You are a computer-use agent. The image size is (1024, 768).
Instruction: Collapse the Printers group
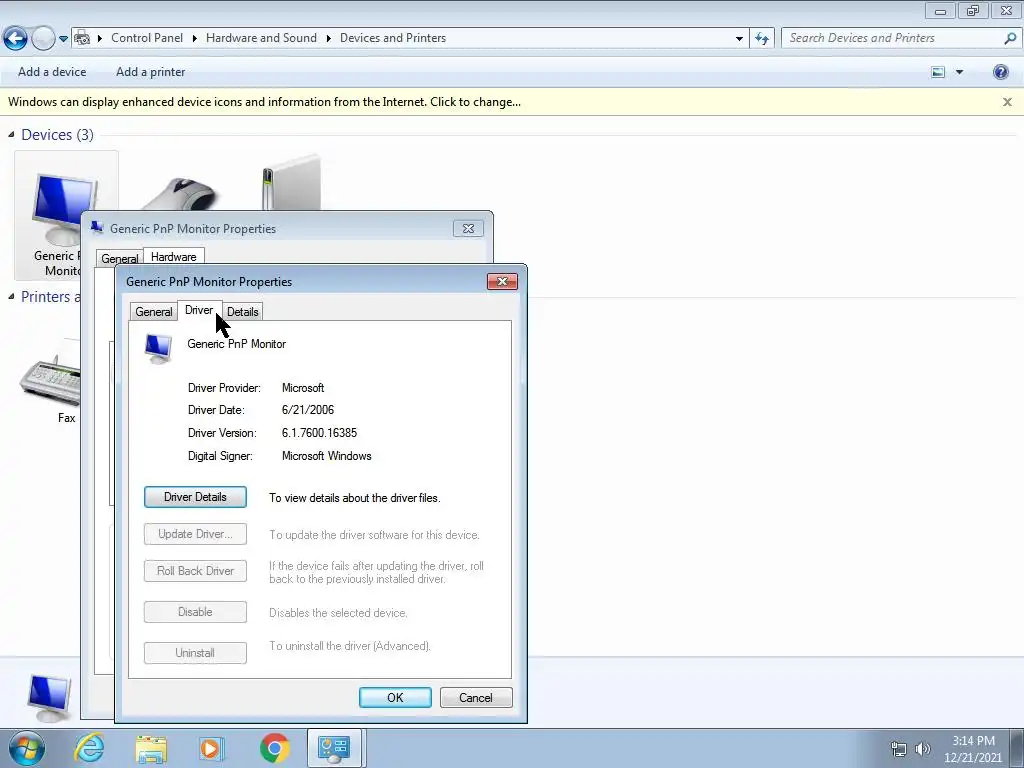click(x=10, y=296)
